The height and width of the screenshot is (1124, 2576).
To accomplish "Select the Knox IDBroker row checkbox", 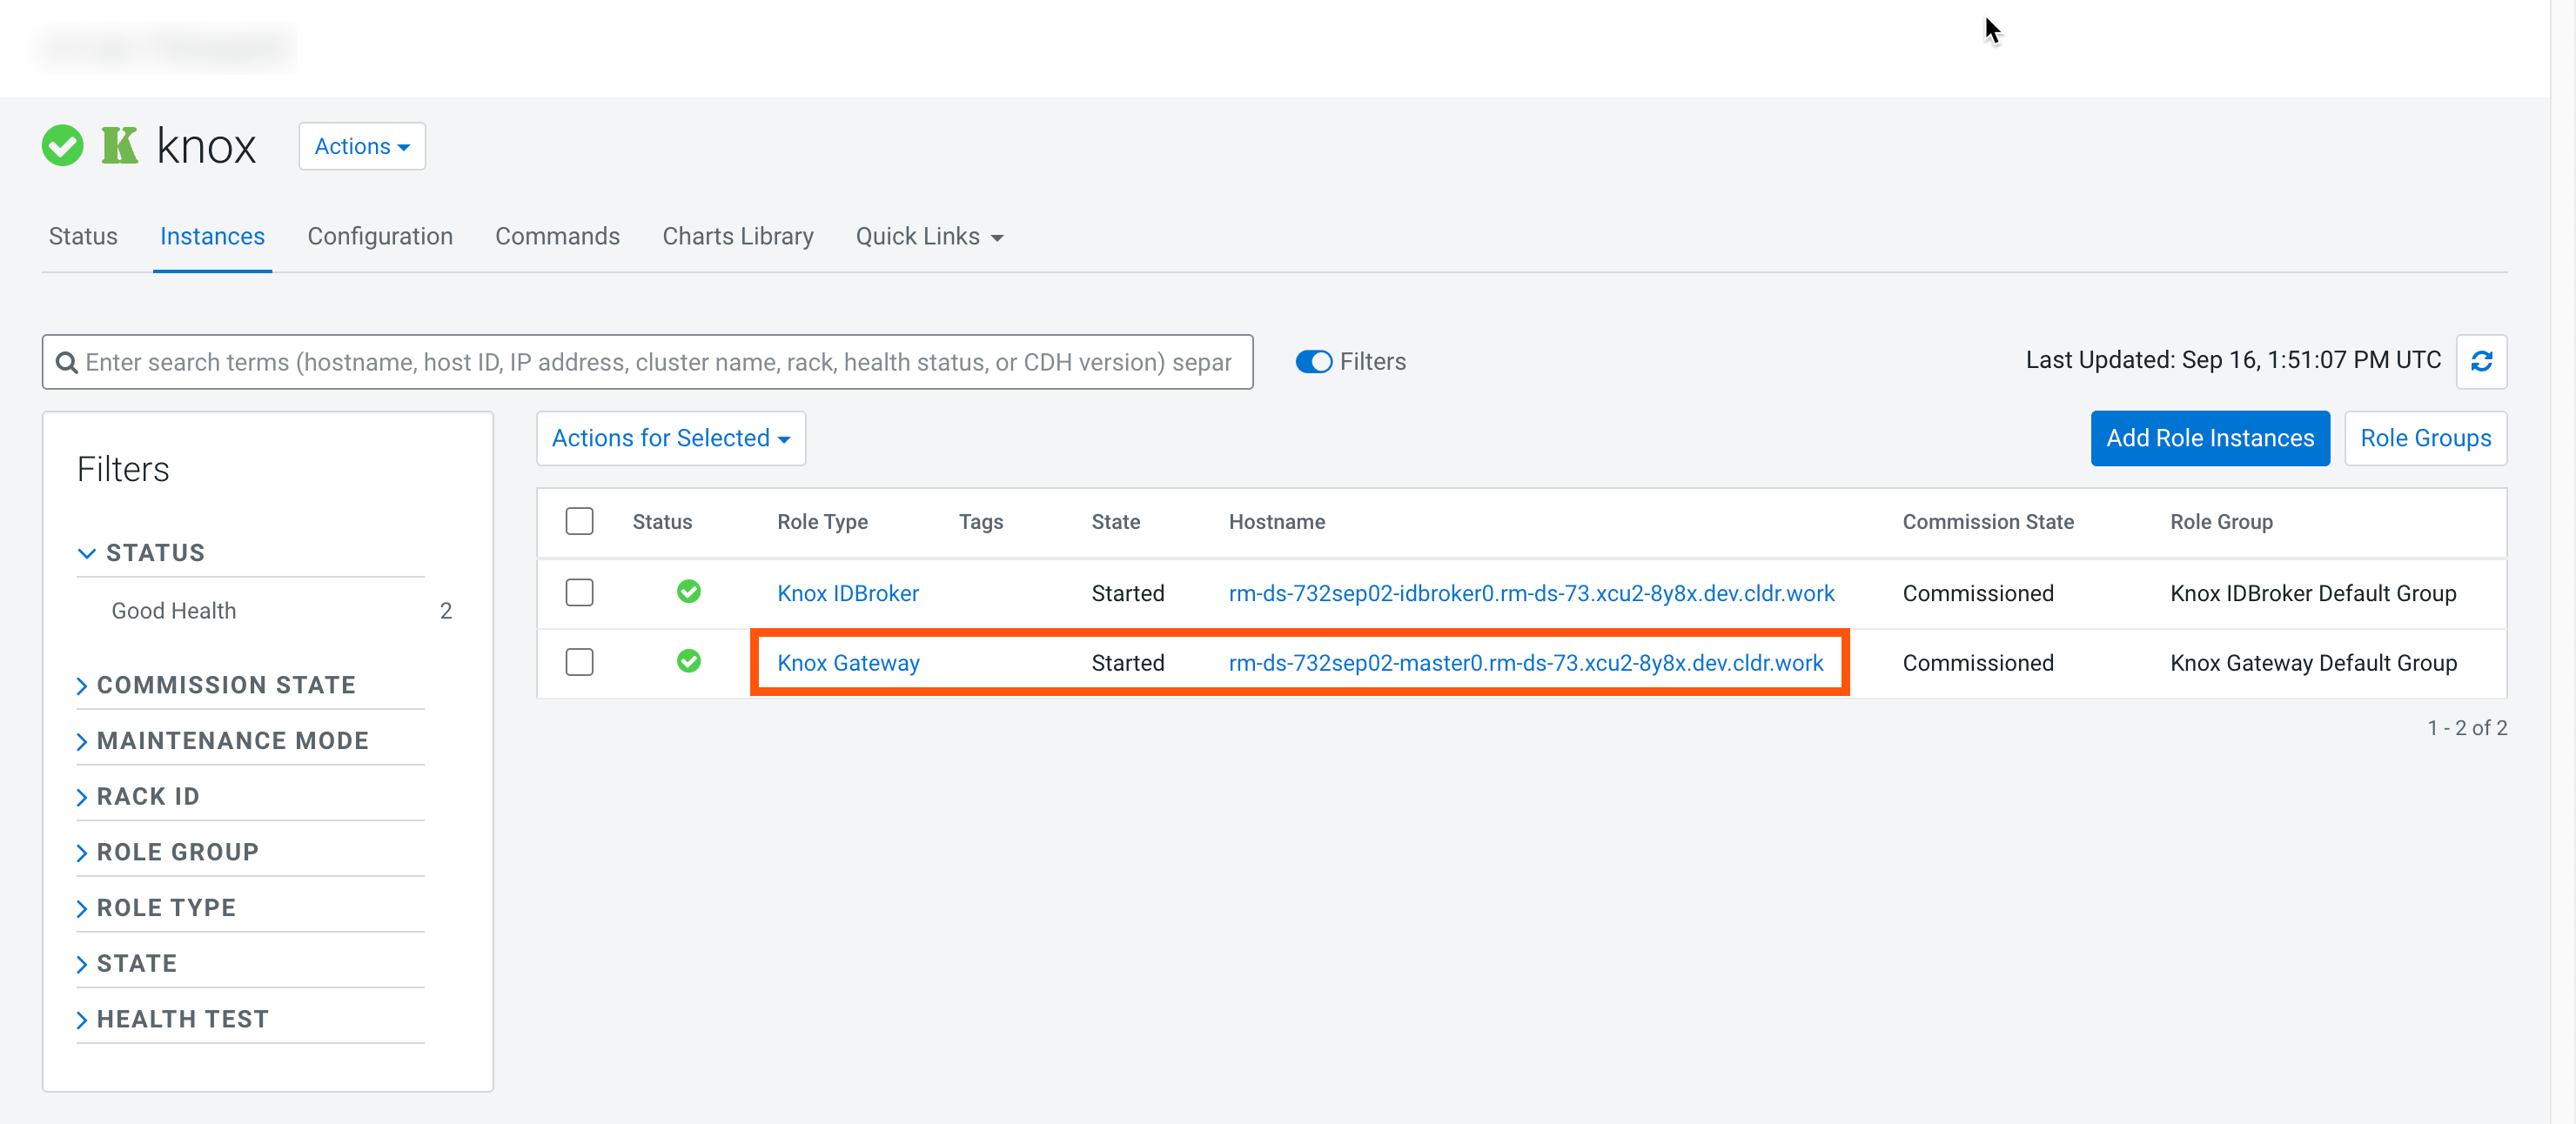I will coord(579,592).
